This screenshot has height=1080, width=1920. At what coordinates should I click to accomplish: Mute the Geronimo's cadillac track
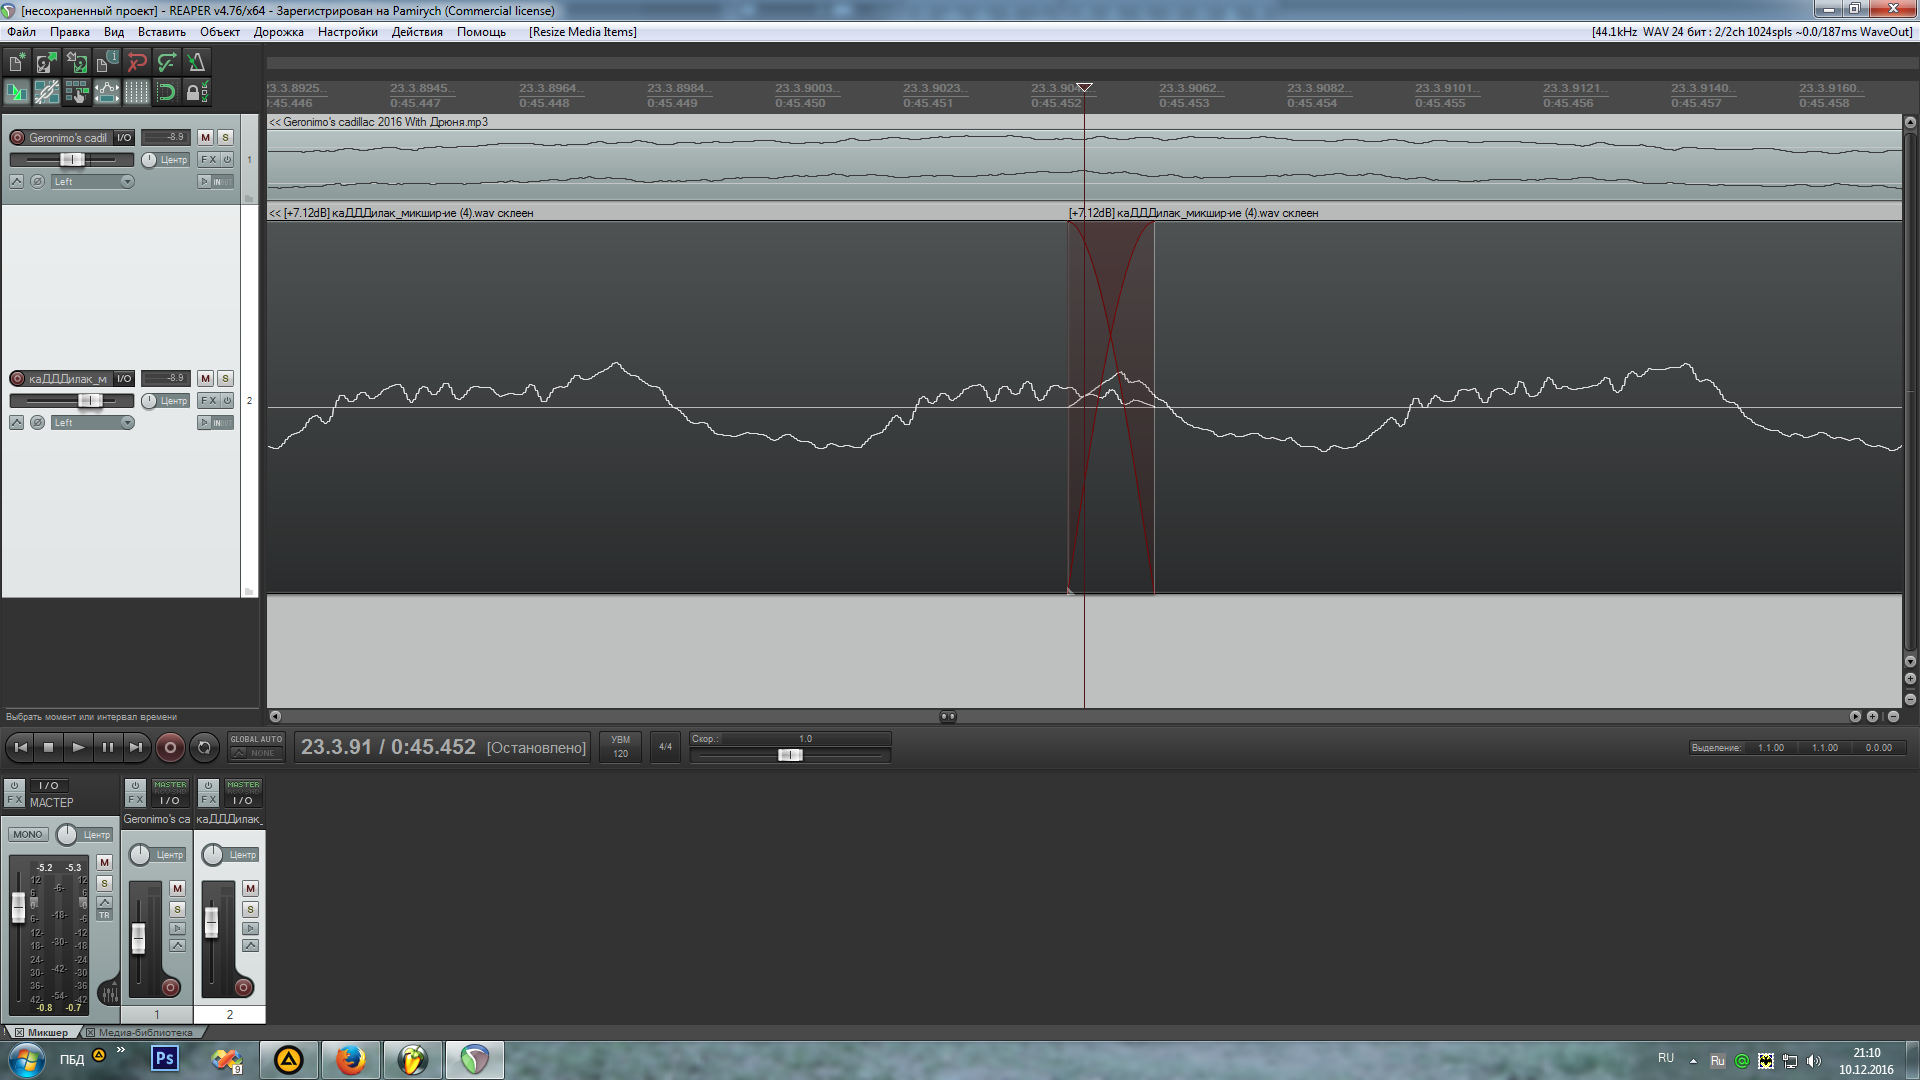205,137
